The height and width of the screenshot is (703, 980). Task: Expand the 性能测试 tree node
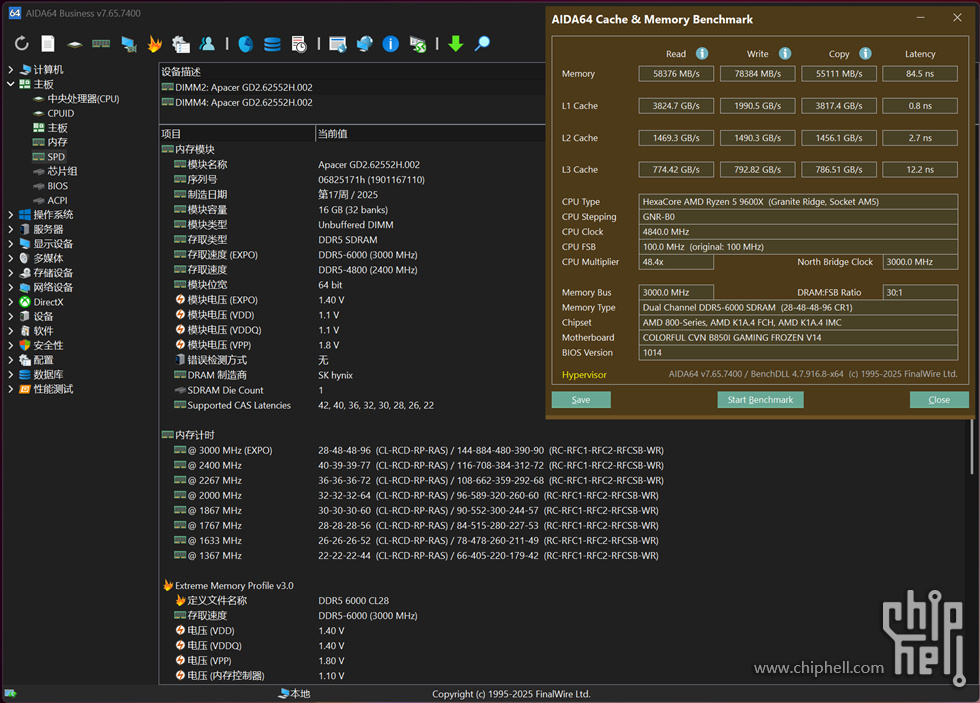tap(11, 389)
